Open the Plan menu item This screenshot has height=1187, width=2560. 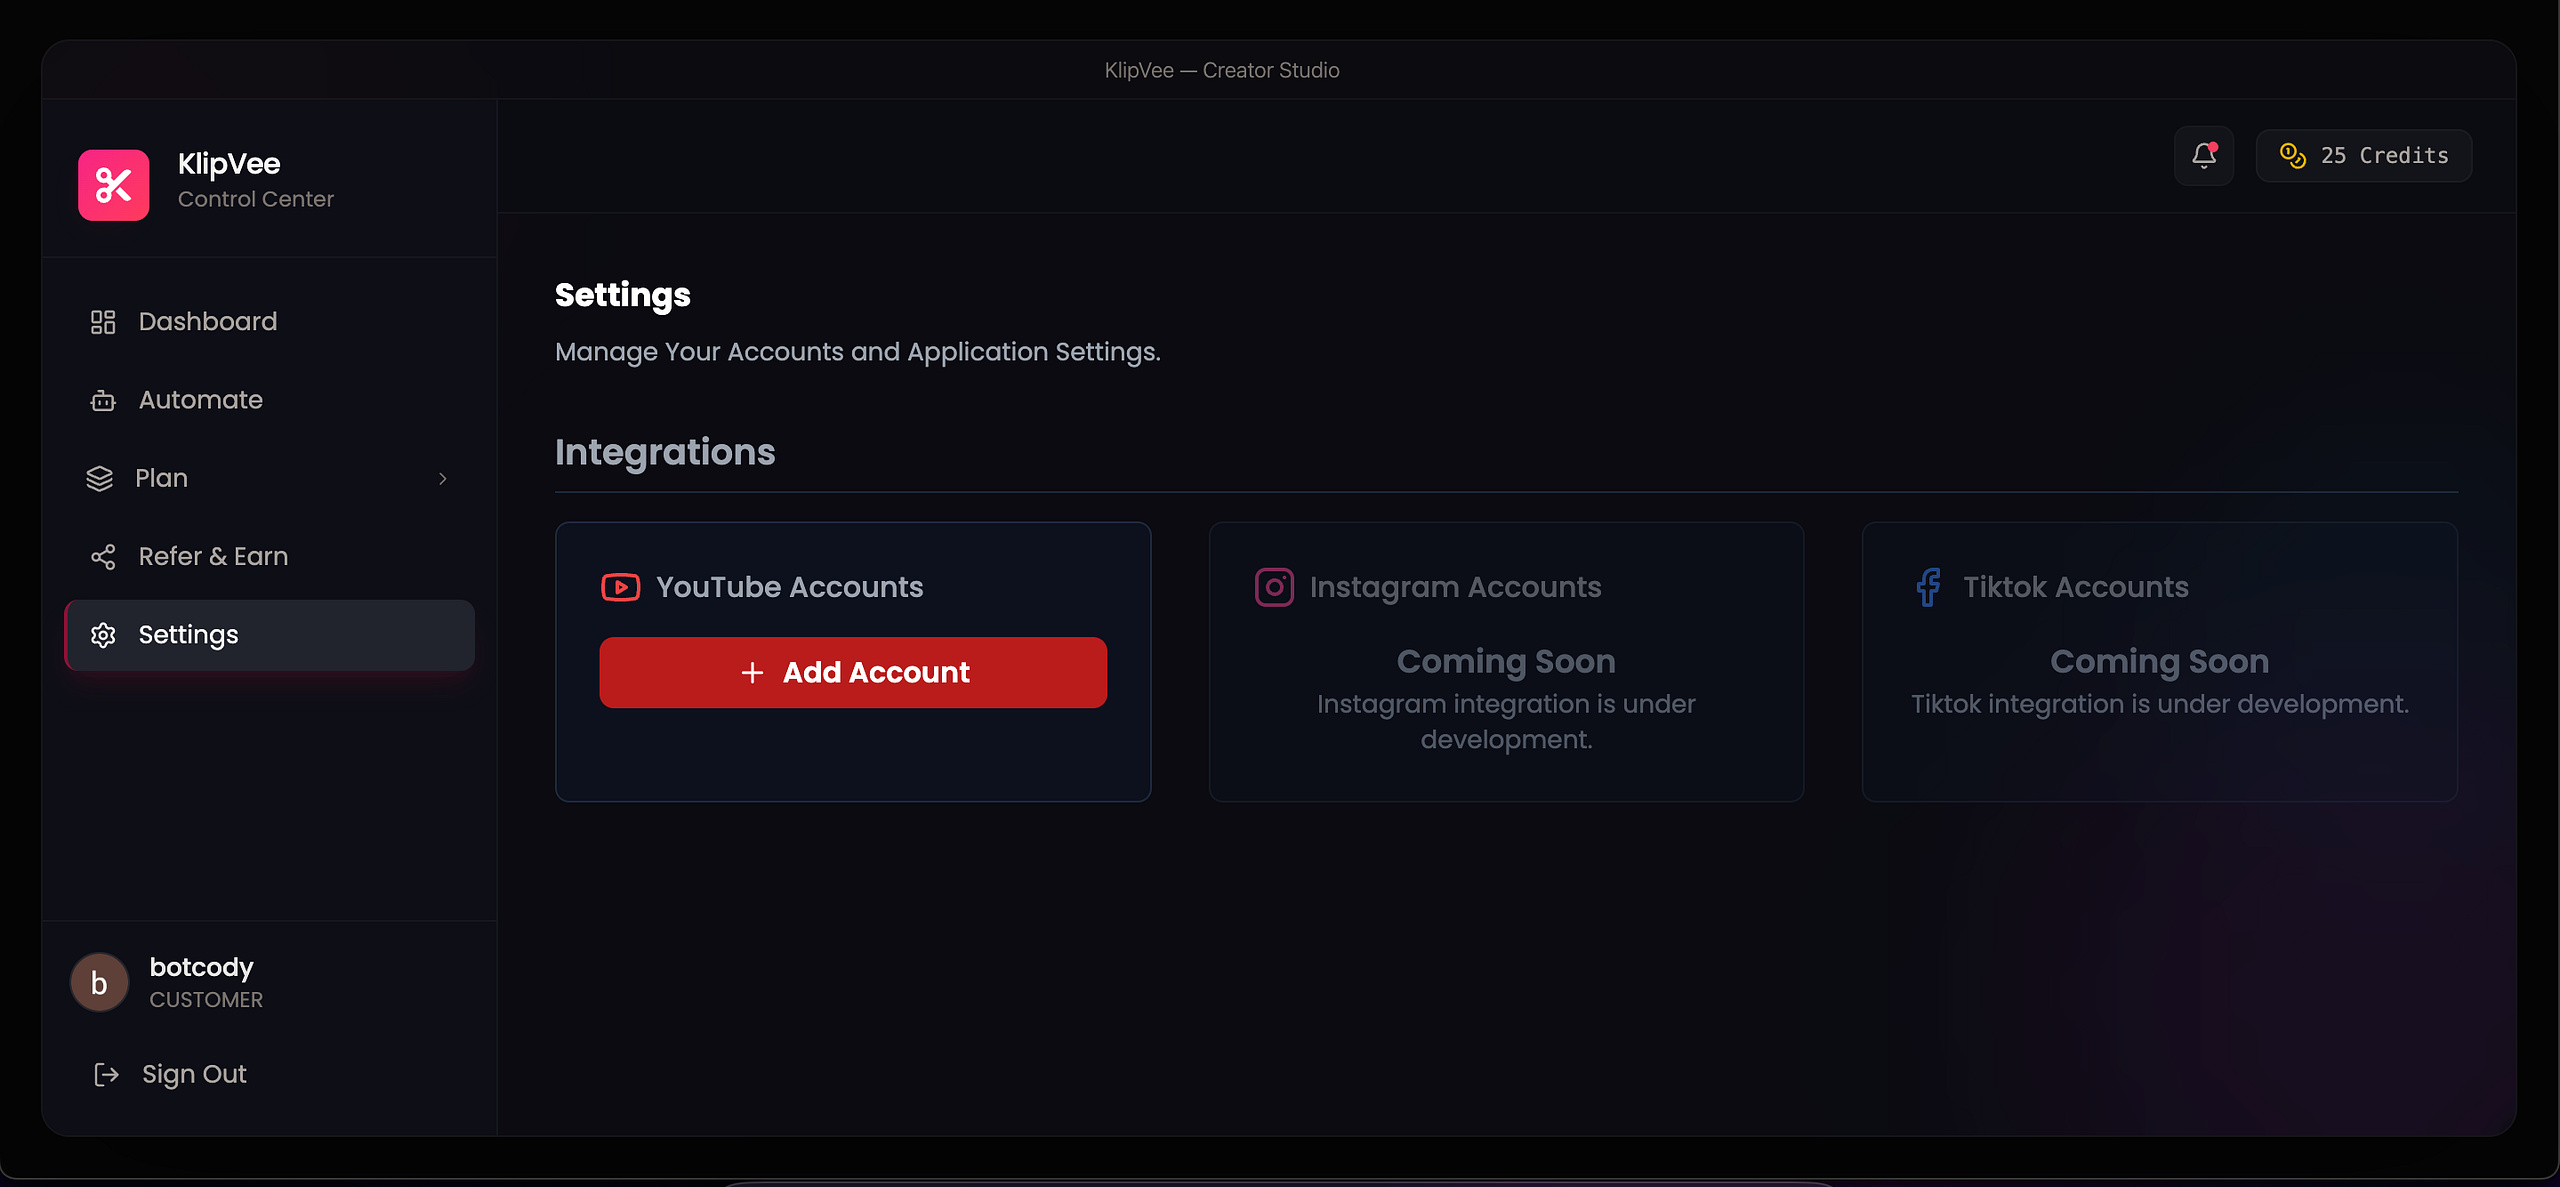pos(270,479)
